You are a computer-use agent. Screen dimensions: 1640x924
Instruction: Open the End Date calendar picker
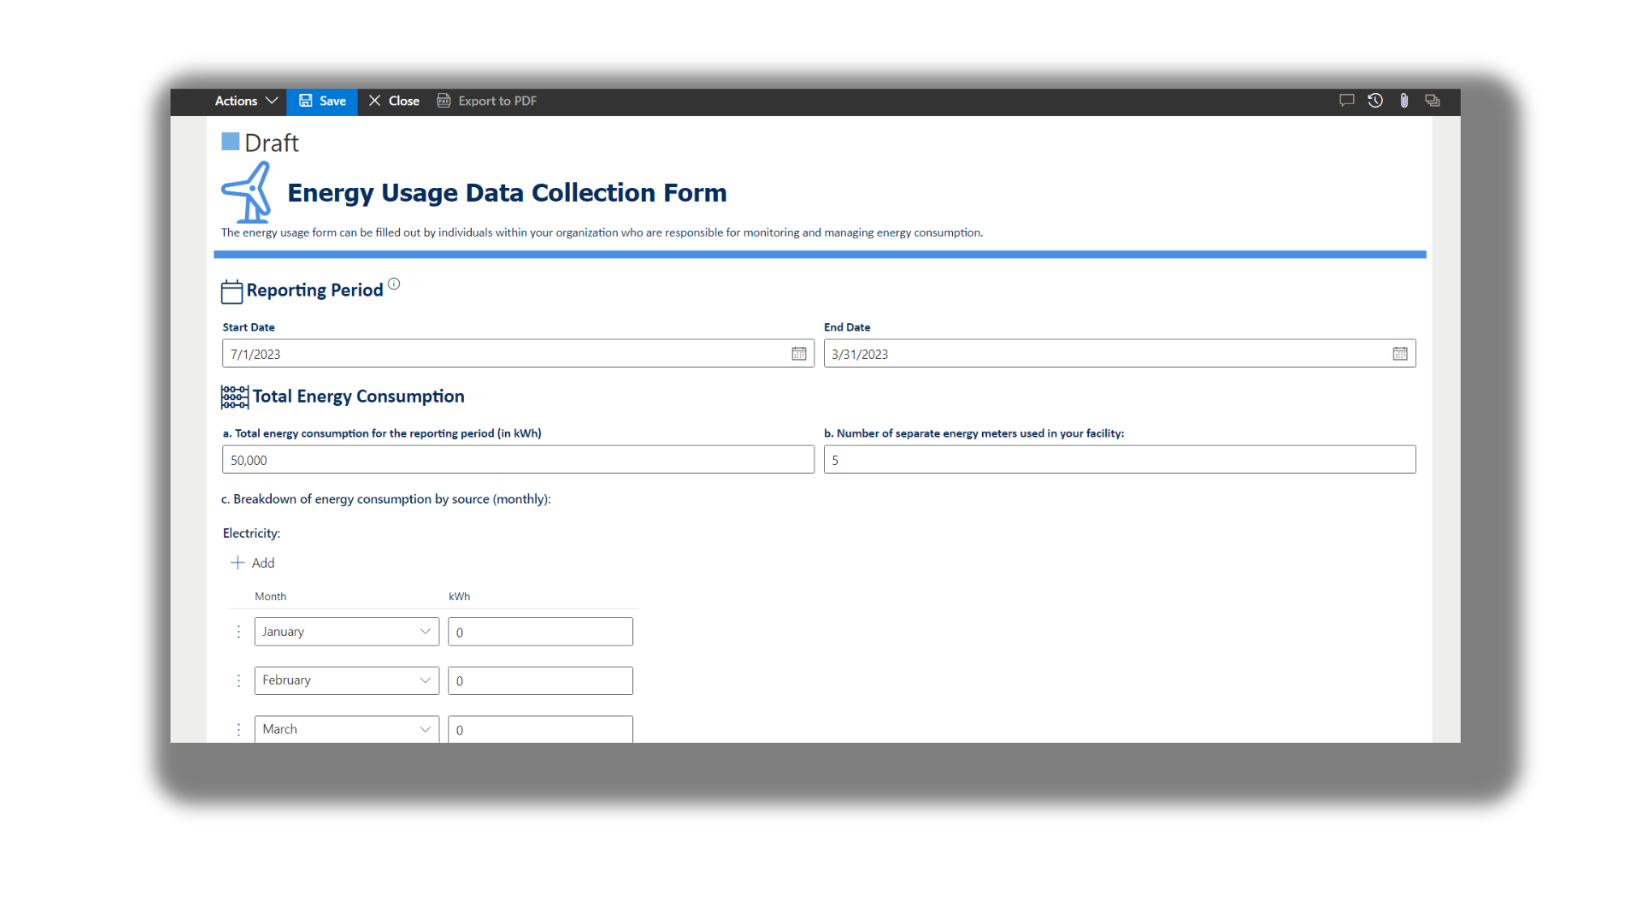(x=1400, y=354)
